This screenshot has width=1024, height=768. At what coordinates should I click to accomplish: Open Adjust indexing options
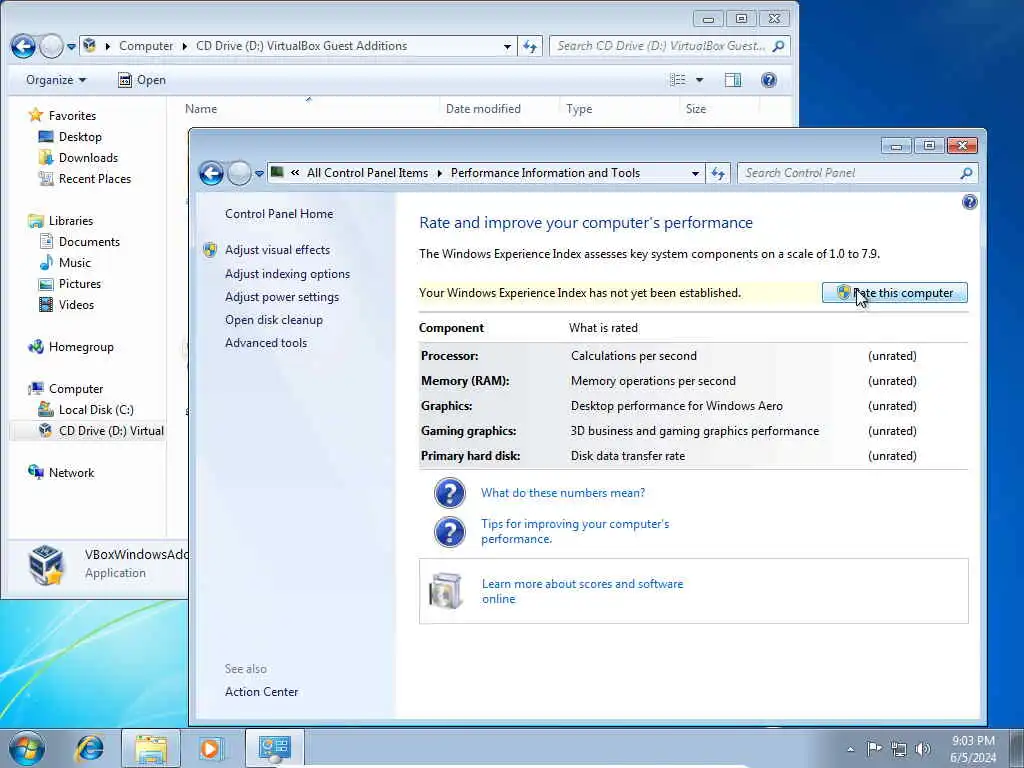click(x=287, y=274)
